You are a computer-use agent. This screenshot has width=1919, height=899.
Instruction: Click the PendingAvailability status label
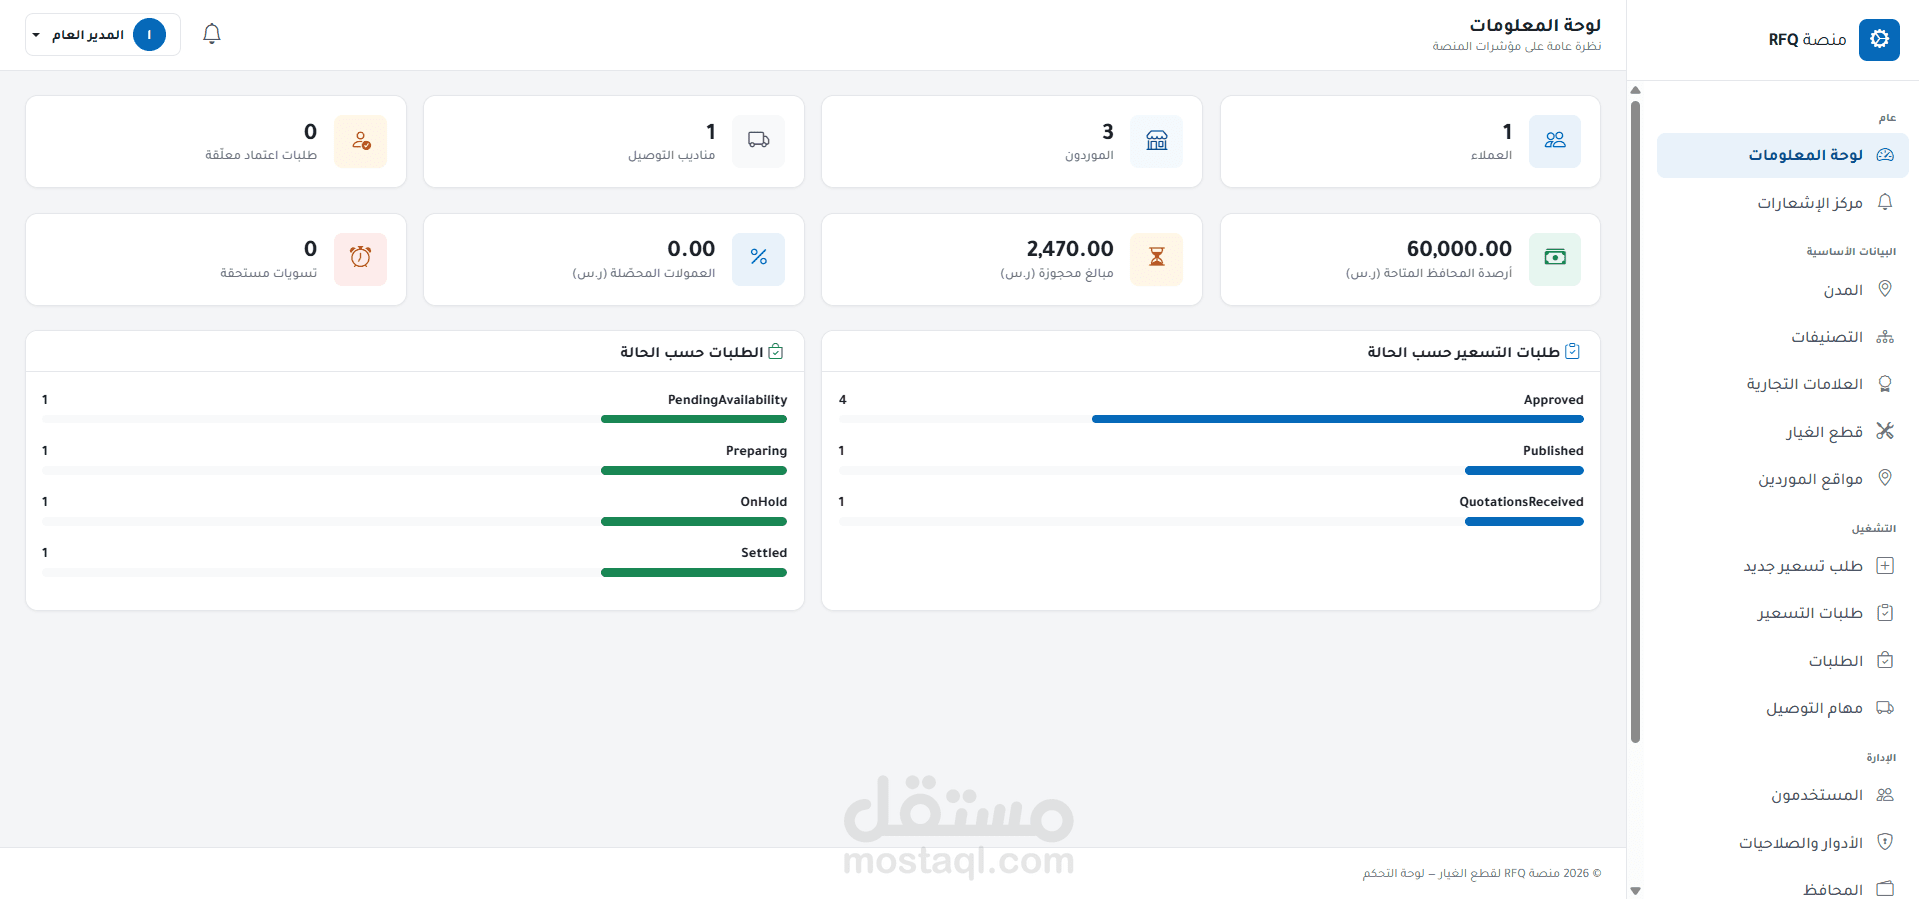(x=727, y=400)
